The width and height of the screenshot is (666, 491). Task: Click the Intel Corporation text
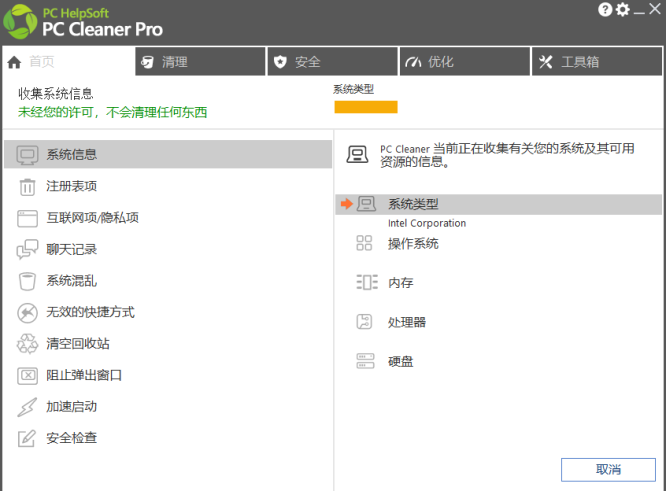pyautogui.click(x=427, y=223)
